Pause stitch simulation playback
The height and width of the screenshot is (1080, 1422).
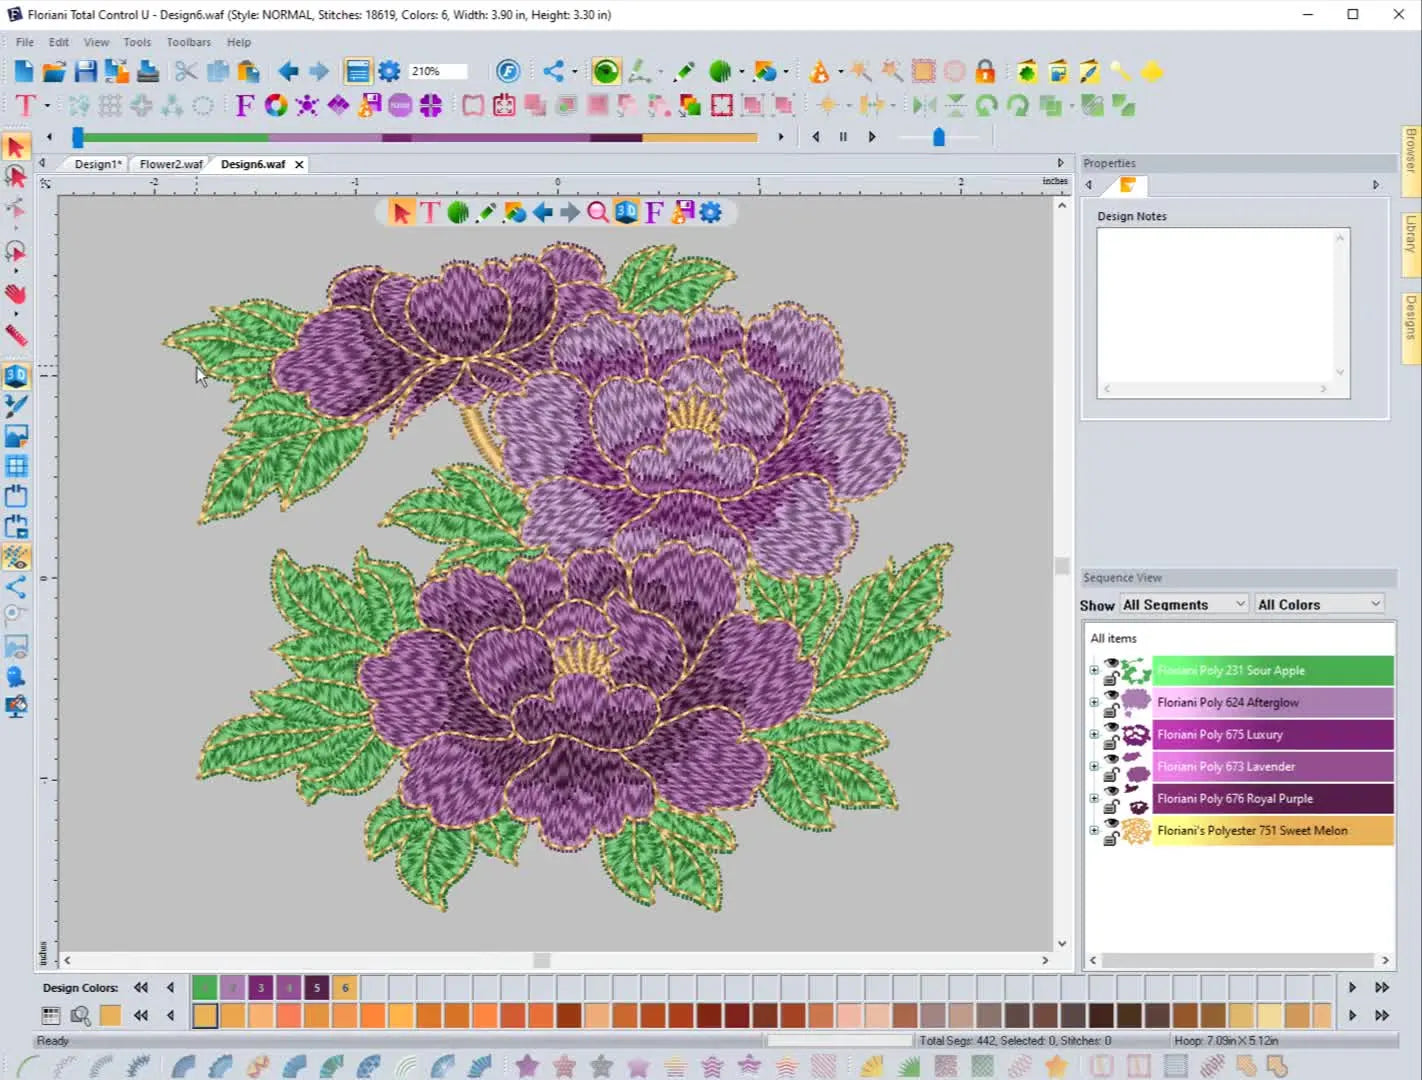click(x=843, y=137)
